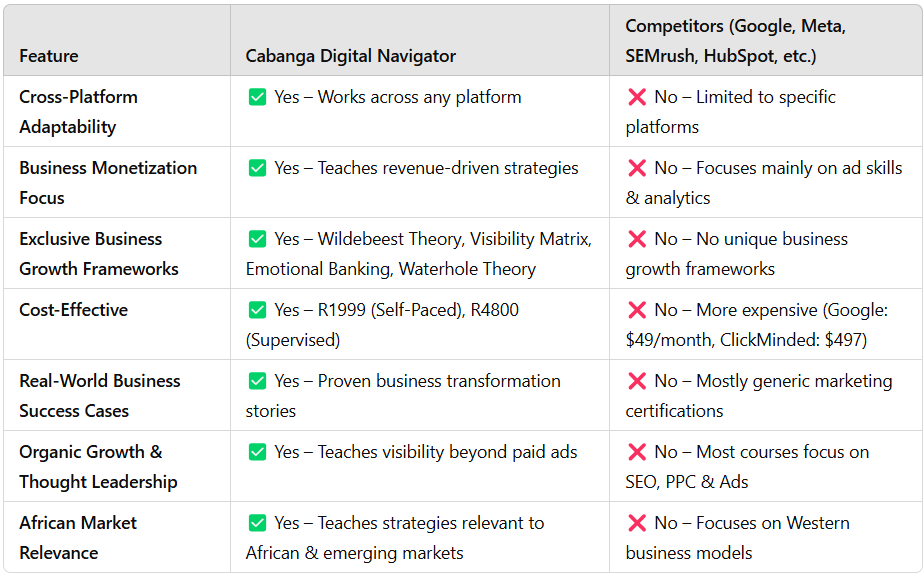Image resolution: width=923 pixels, height=573 pixels.
Task: Click the "Exclusive Business Growth Frameworks" row label
Action: coord(98,254)
